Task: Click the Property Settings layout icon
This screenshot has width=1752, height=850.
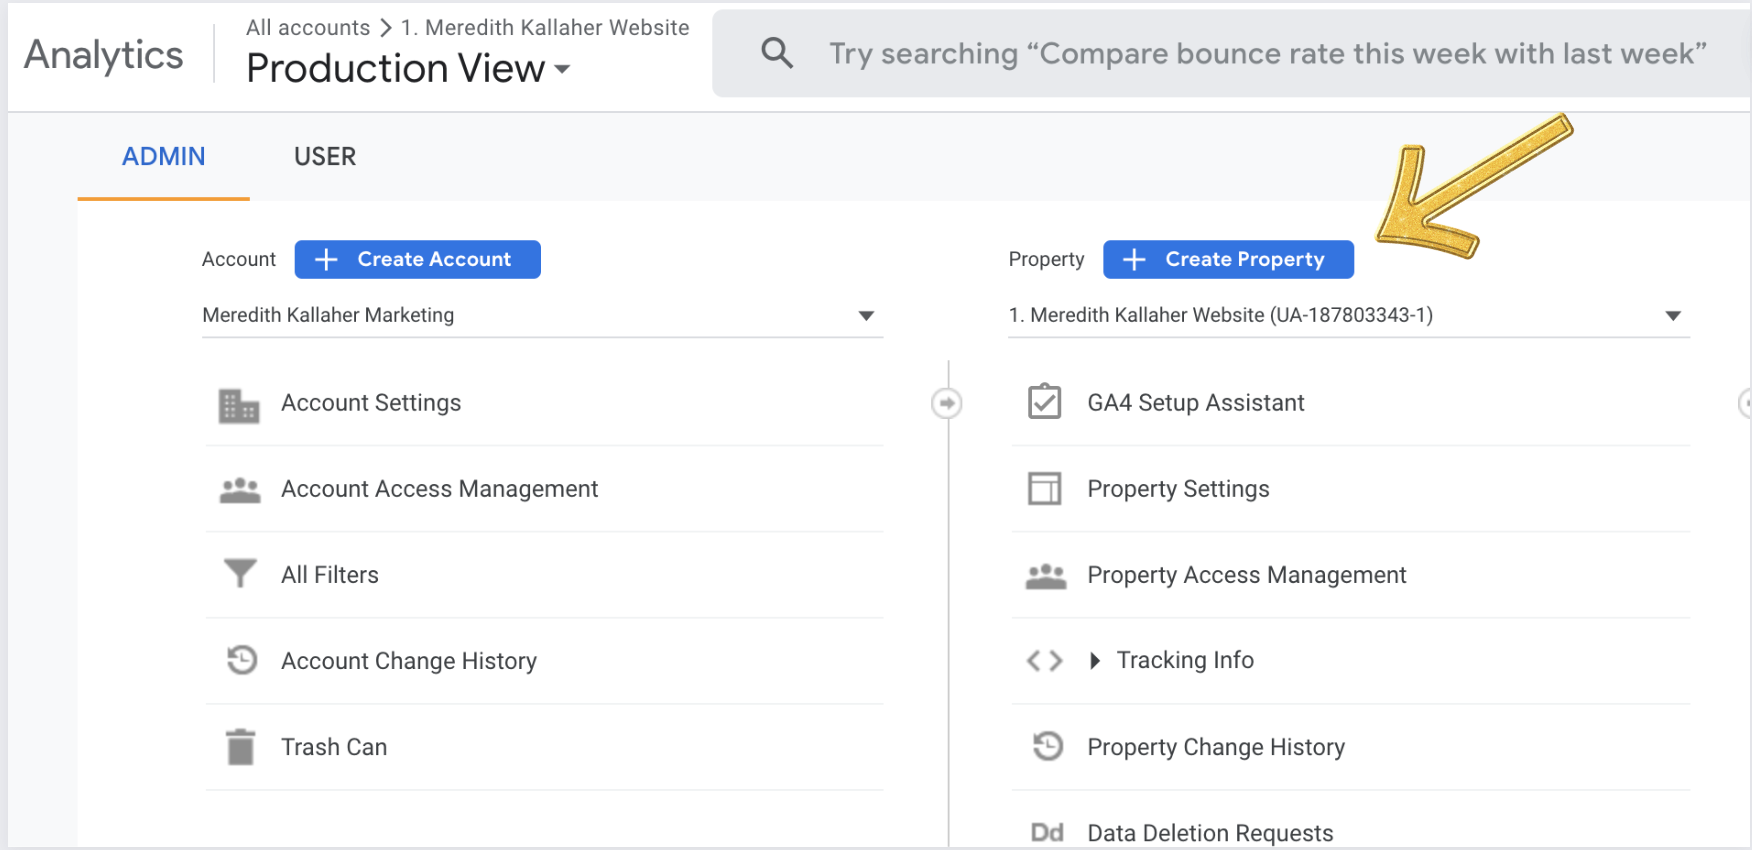Action: click(1045, 489)
